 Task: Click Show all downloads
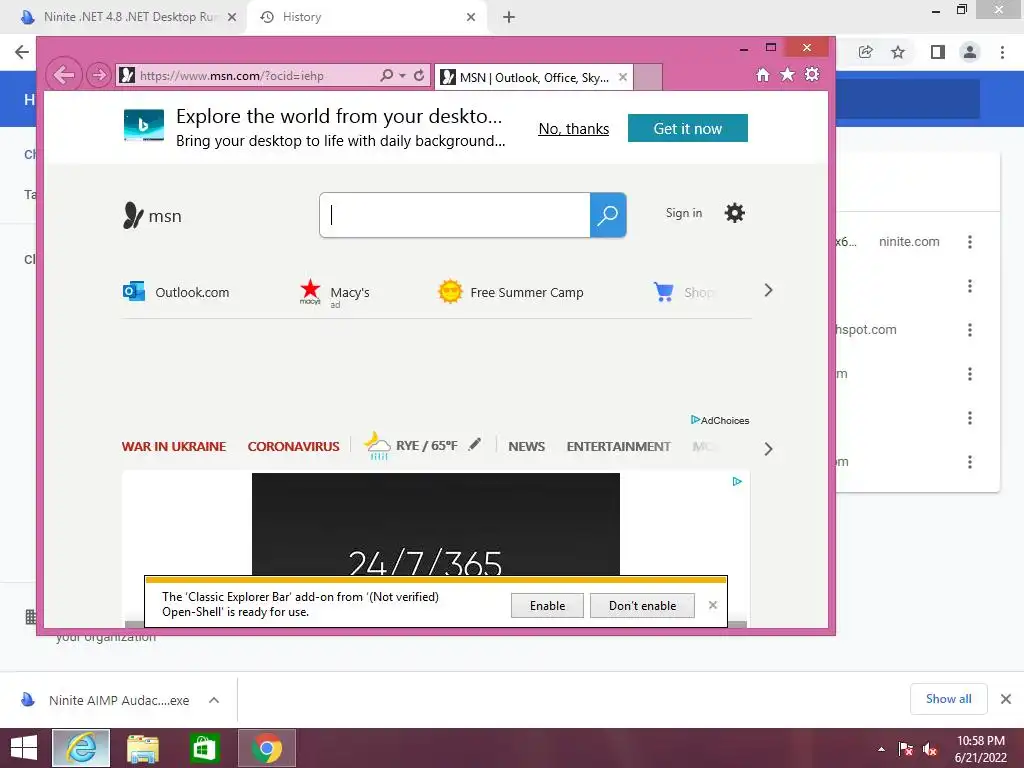pos(948,699)
